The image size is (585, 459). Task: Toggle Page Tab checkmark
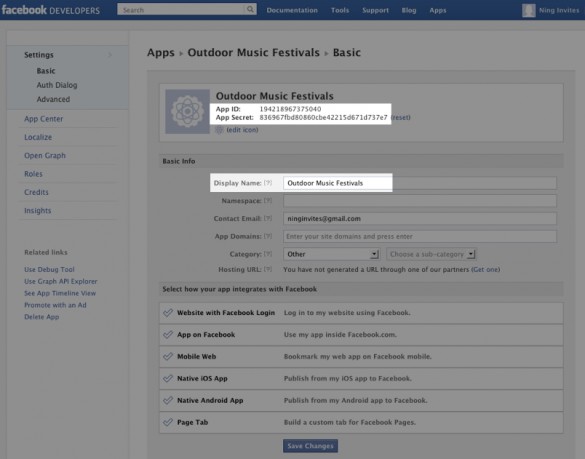pyautogui.click(x=168, y=422)
